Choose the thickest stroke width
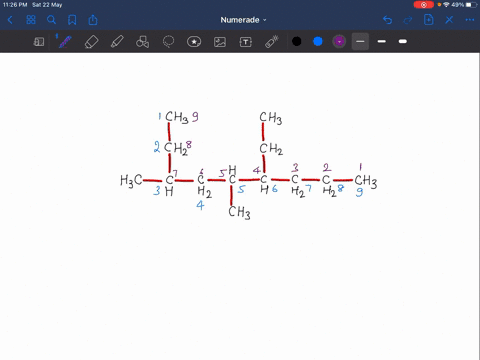 403,41
